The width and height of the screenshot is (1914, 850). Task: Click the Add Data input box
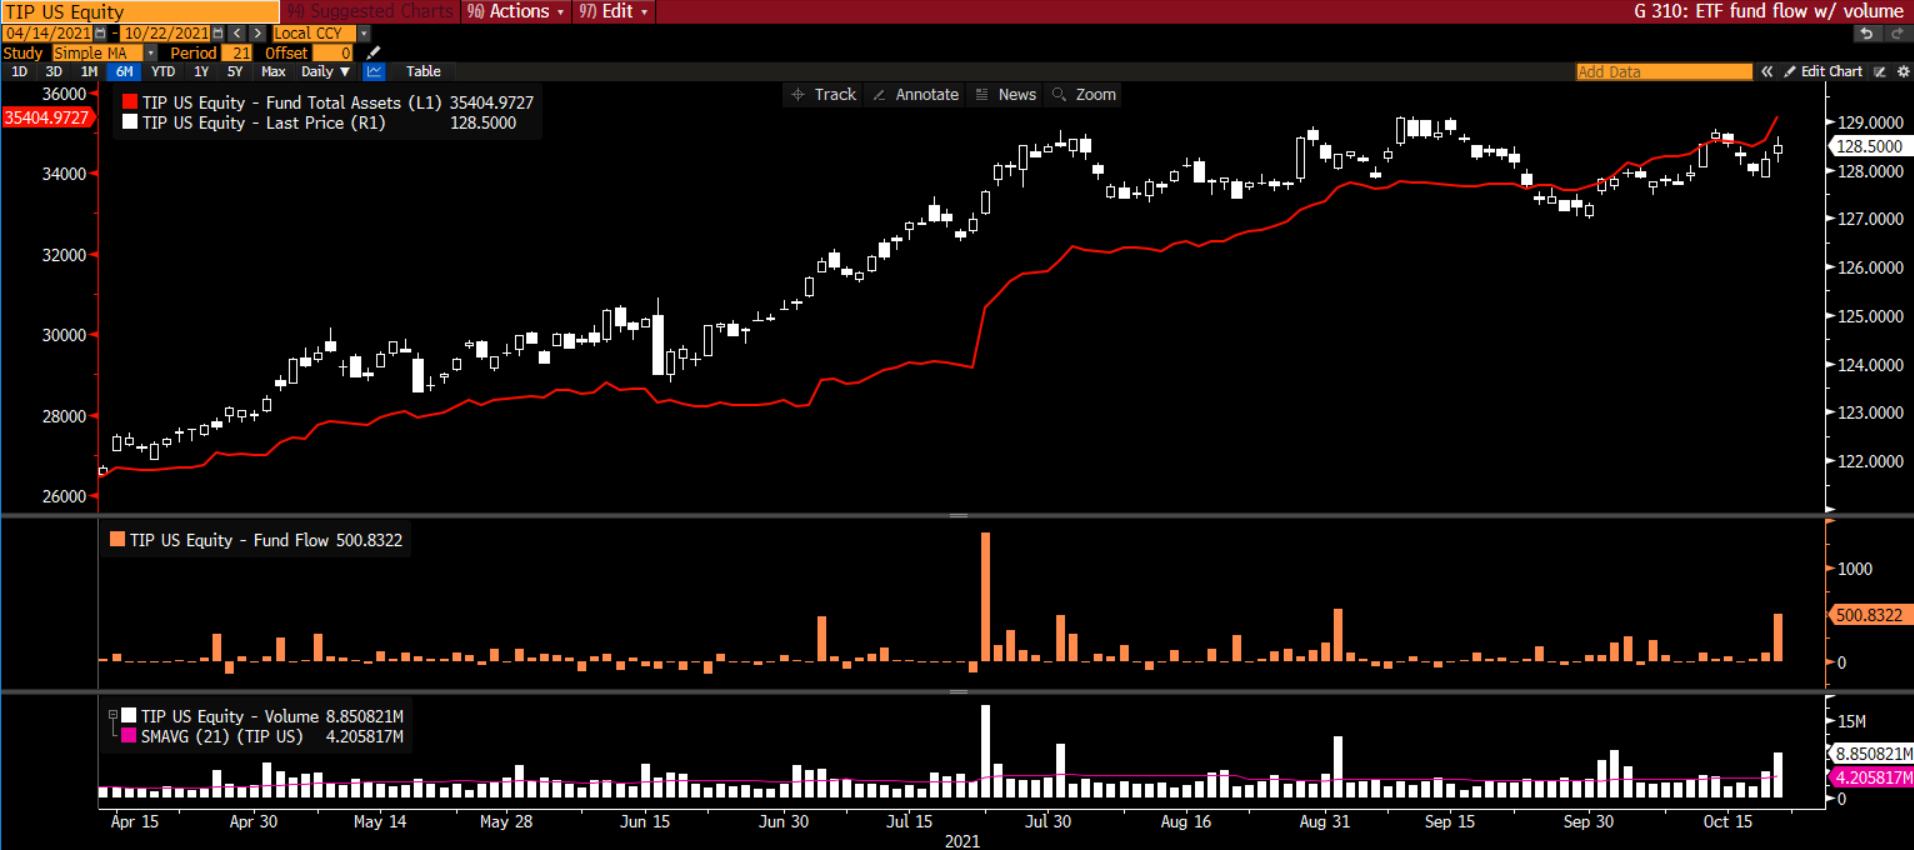point(1664,71)
